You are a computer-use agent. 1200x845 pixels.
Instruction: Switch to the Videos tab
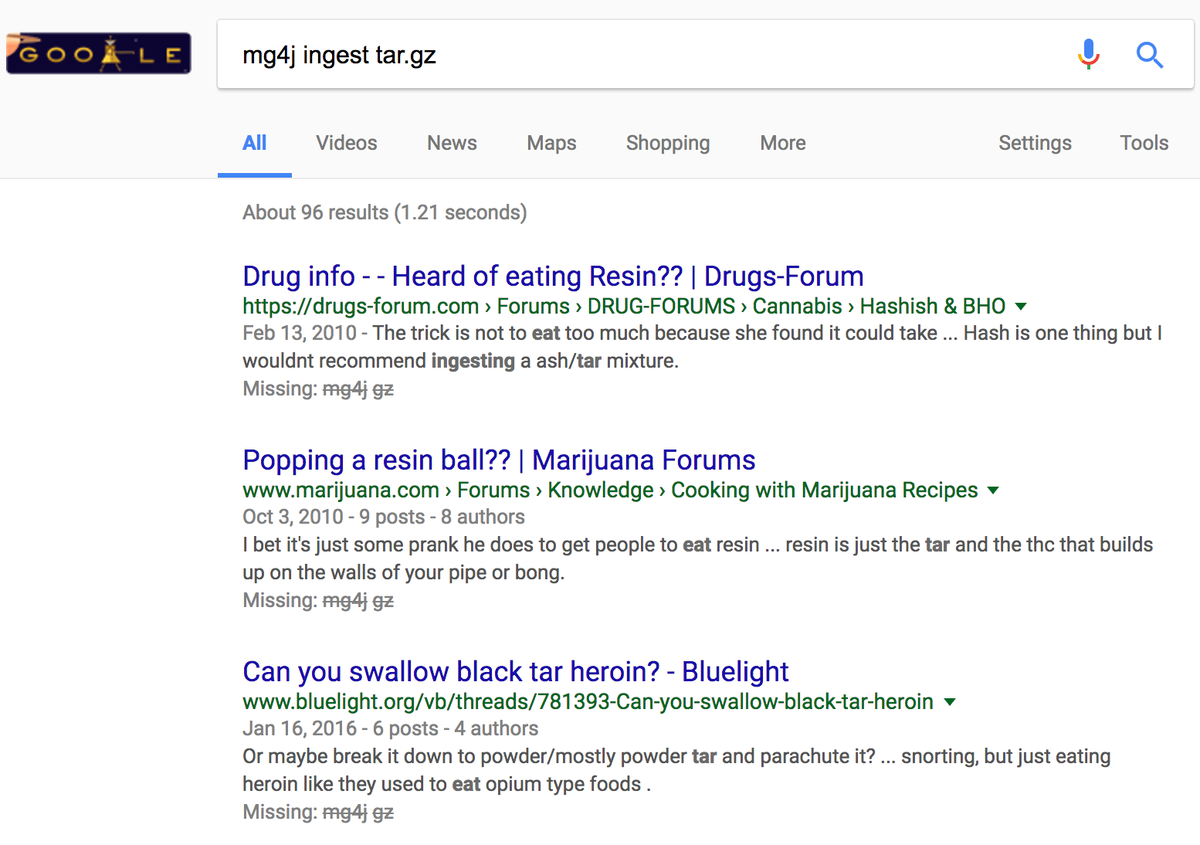point(346,143)
